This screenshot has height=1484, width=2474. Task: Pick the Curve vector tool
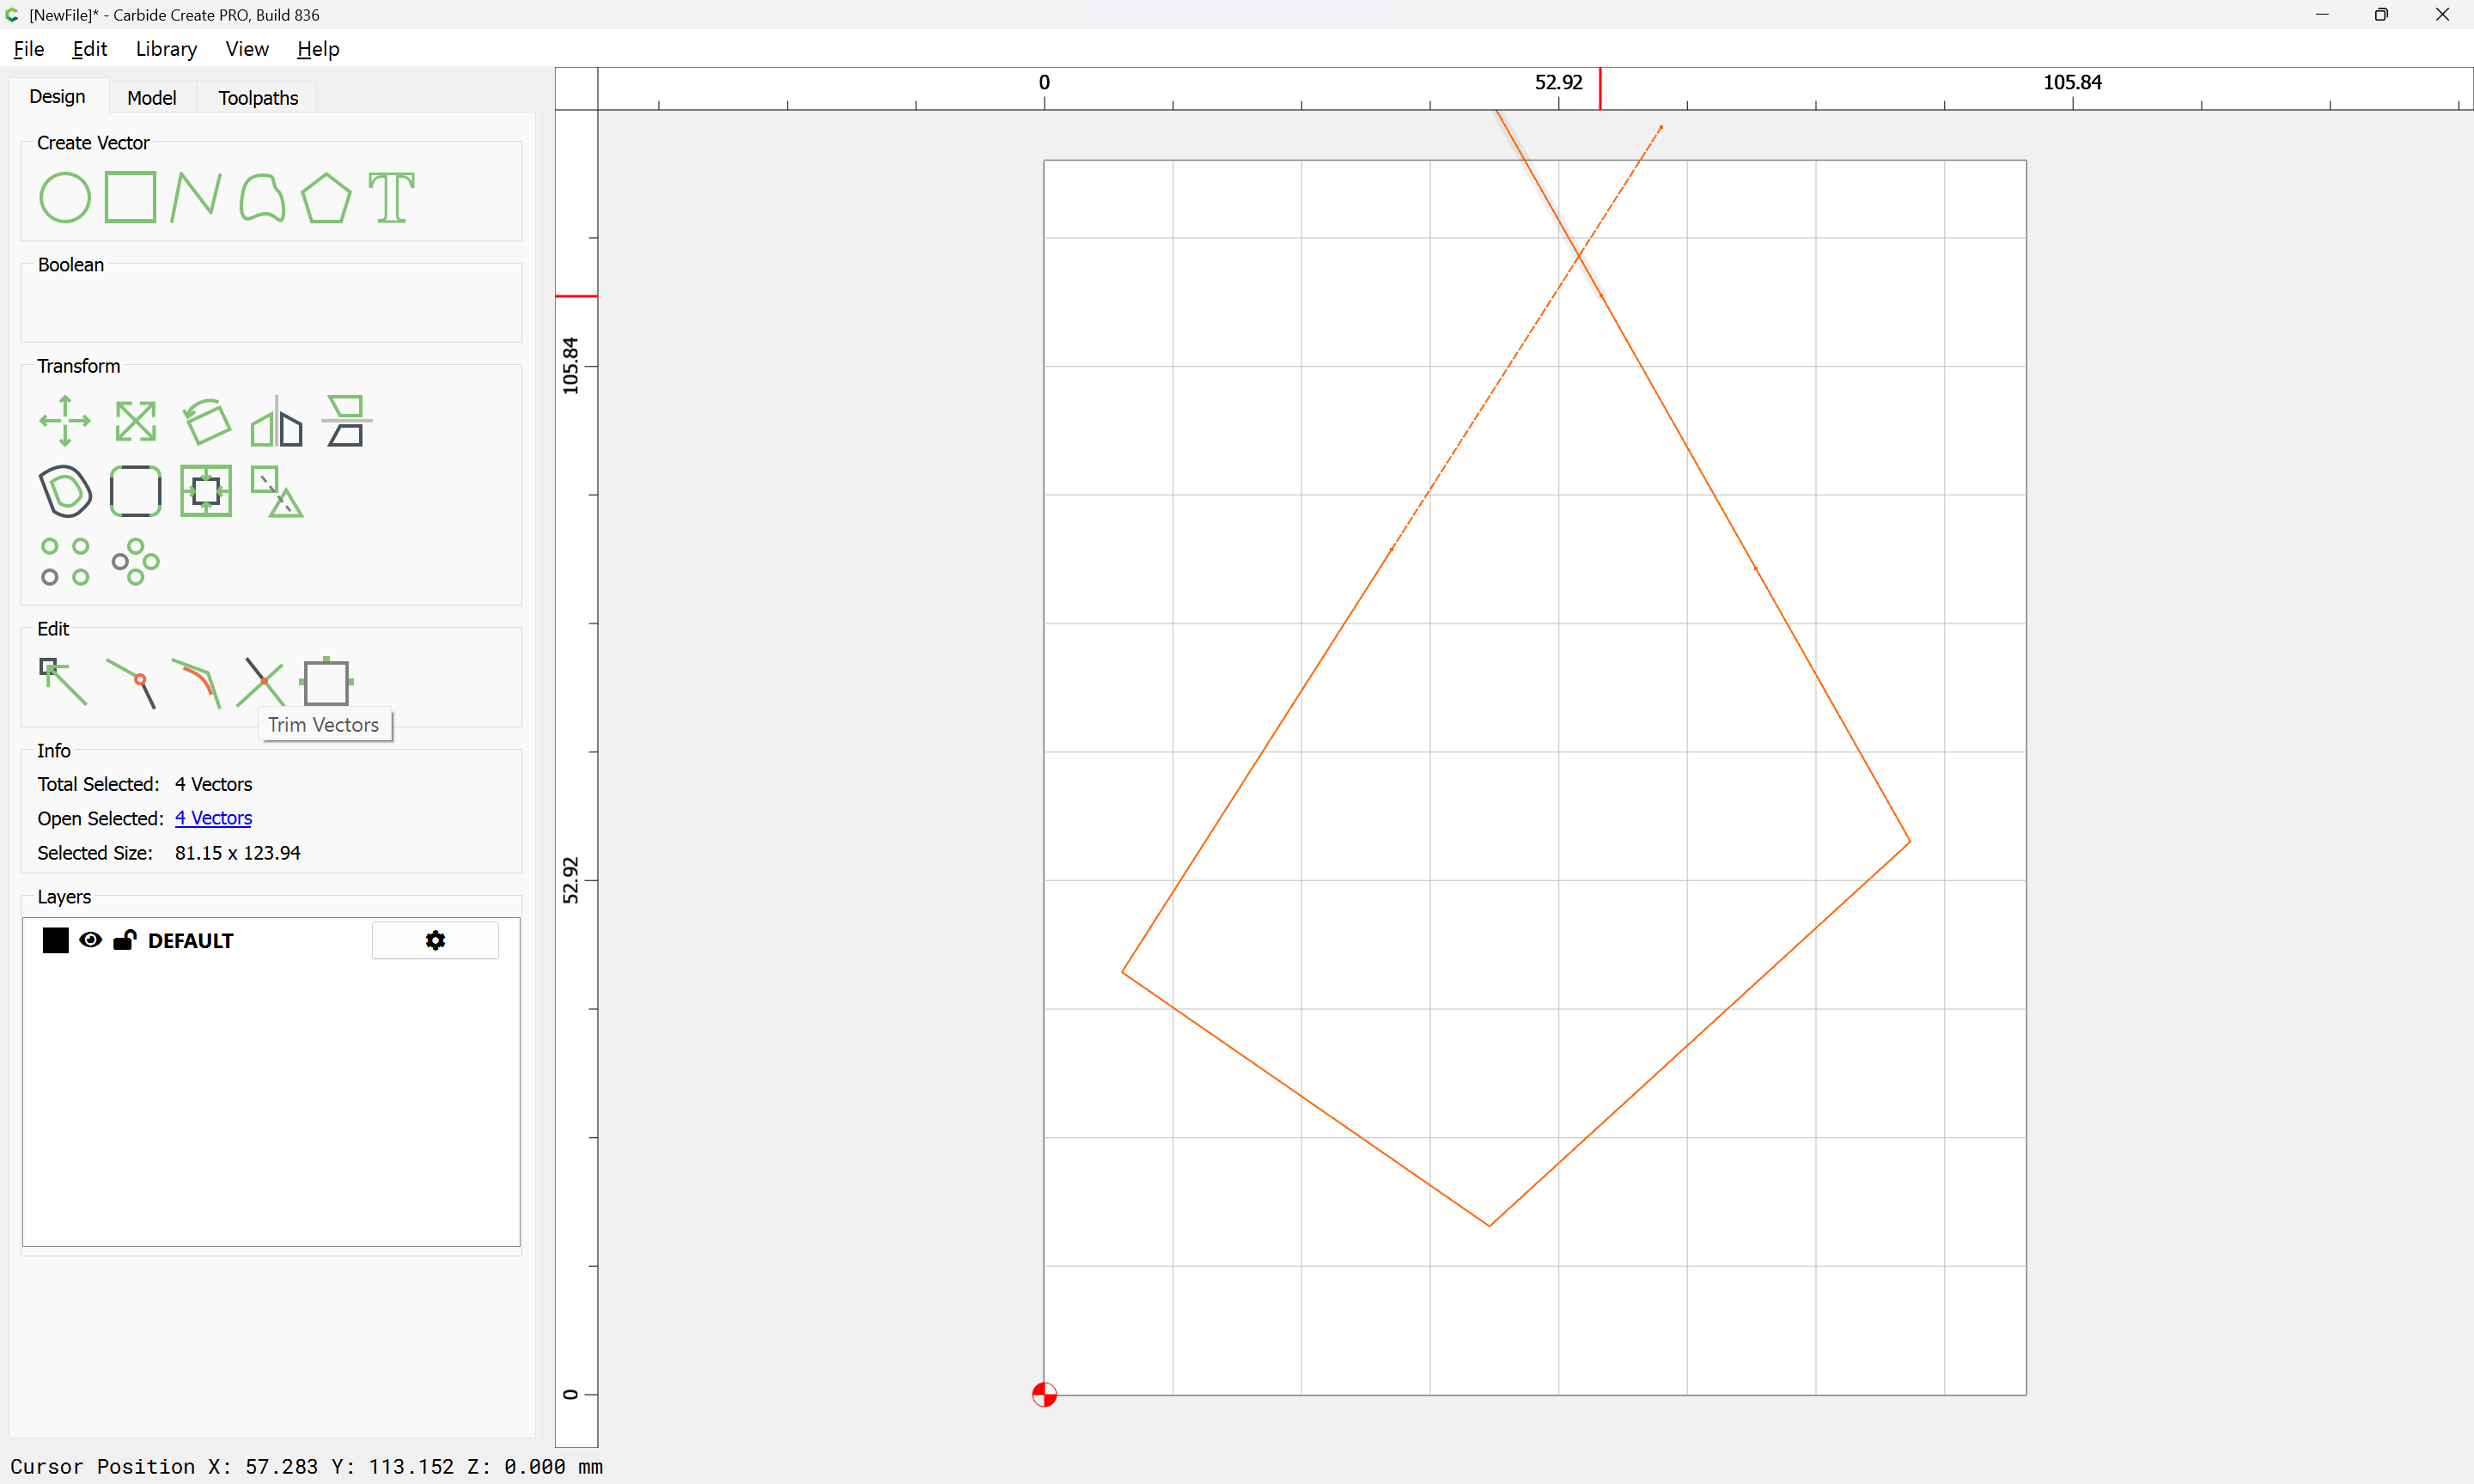point(262,197)
